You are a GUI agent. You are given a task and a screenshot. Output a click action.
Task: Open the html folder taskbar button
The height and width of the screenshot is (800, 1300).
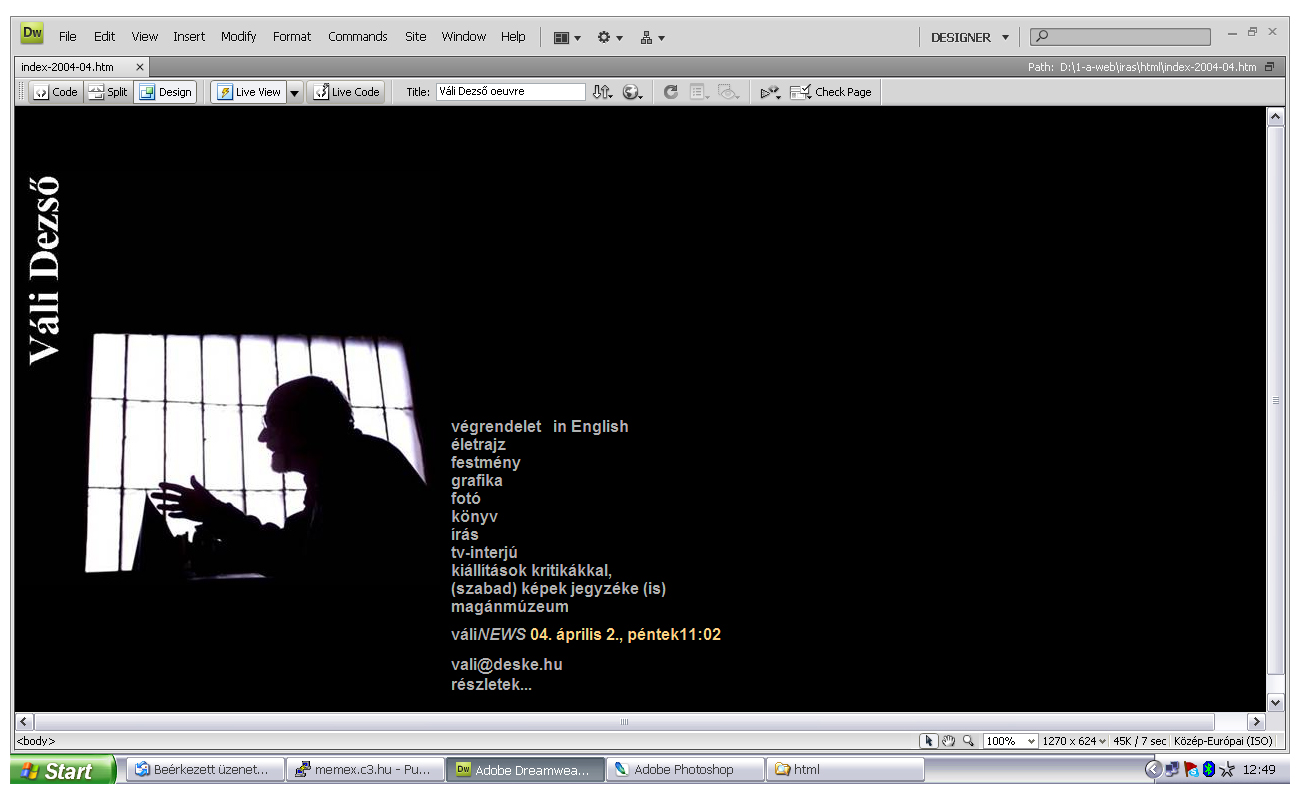pos(845,770)
